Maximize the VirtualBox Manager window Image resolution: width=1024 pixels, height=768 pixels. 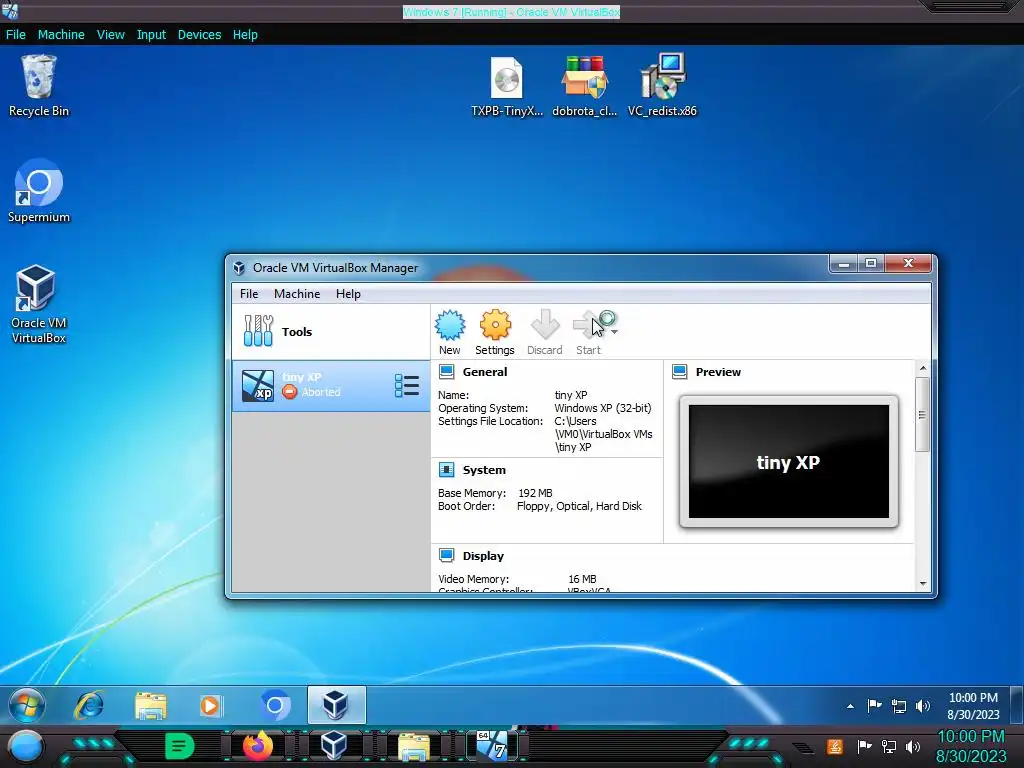point(871,263)
